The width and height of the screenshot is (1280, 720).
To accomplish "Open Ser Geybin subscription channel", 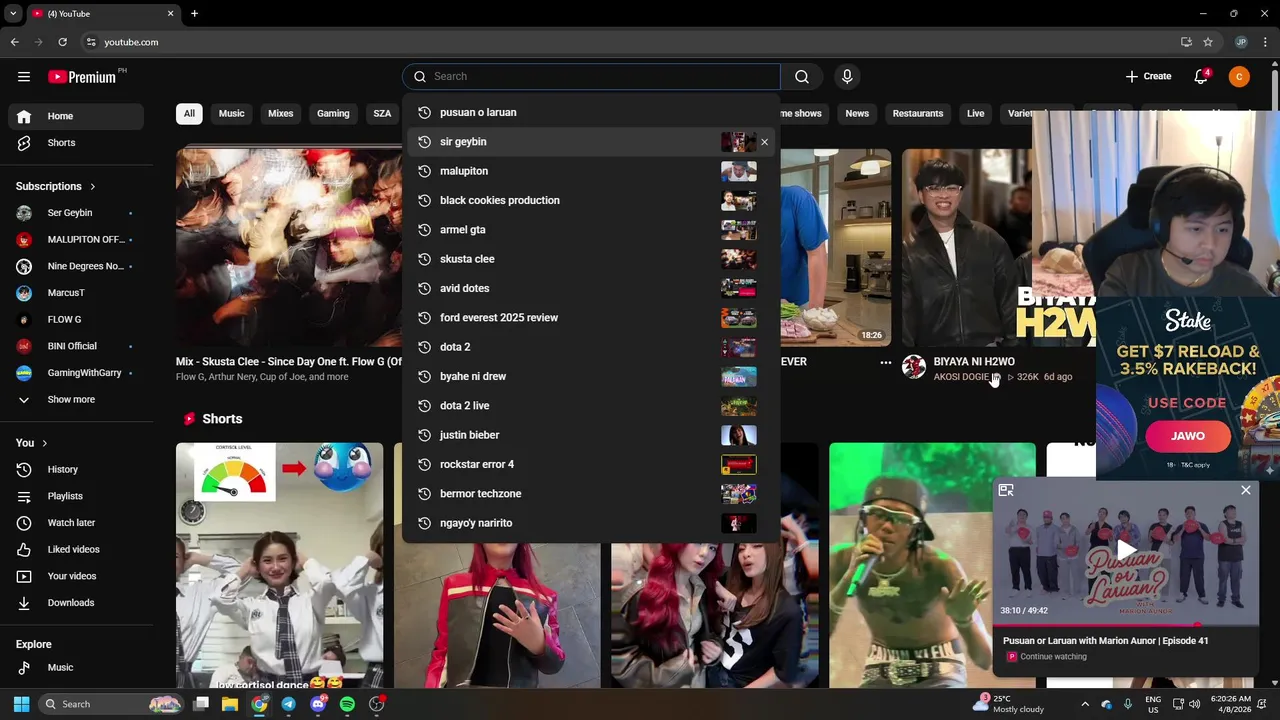I will [76, 213].
